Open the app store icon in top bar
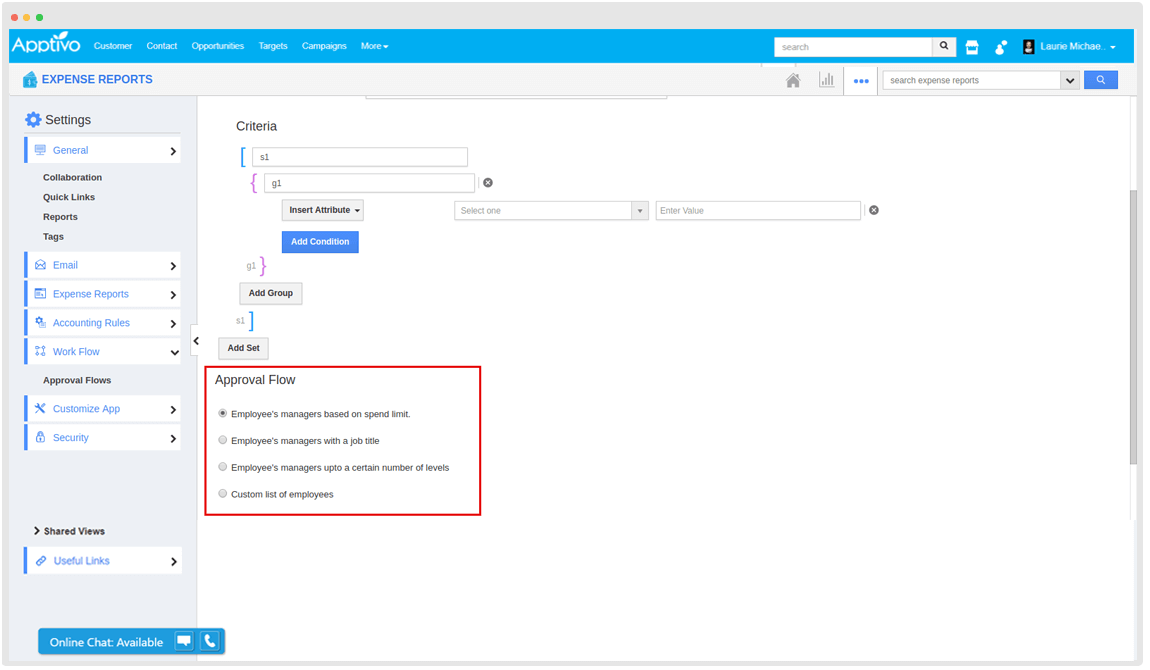 coord(972,47)
